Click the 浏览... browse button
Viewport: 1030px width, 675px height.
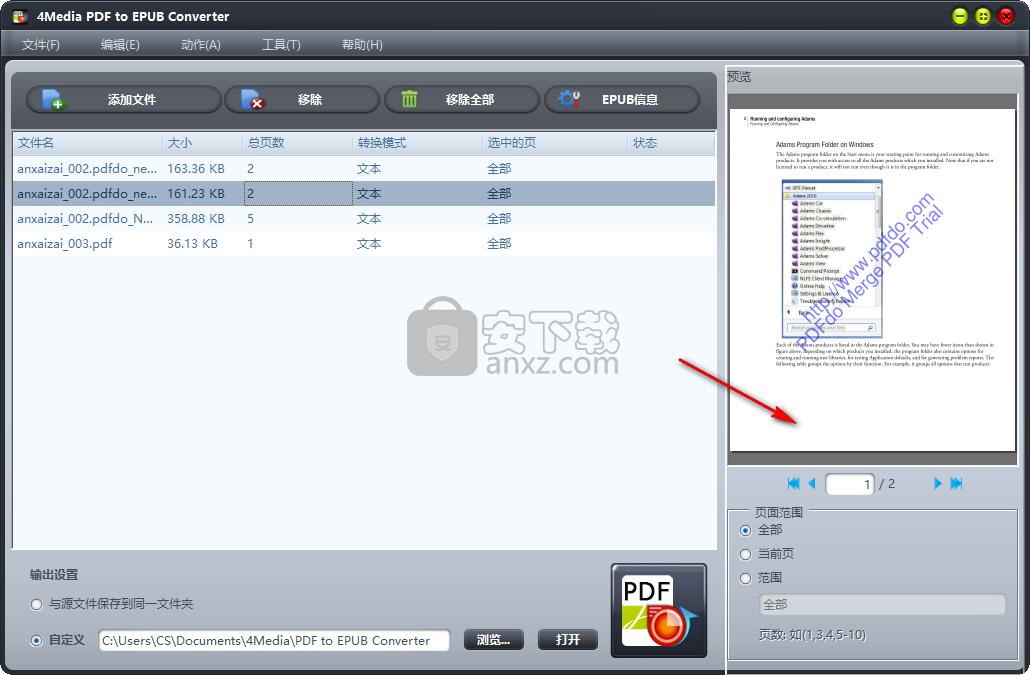(x=494, y=640)
